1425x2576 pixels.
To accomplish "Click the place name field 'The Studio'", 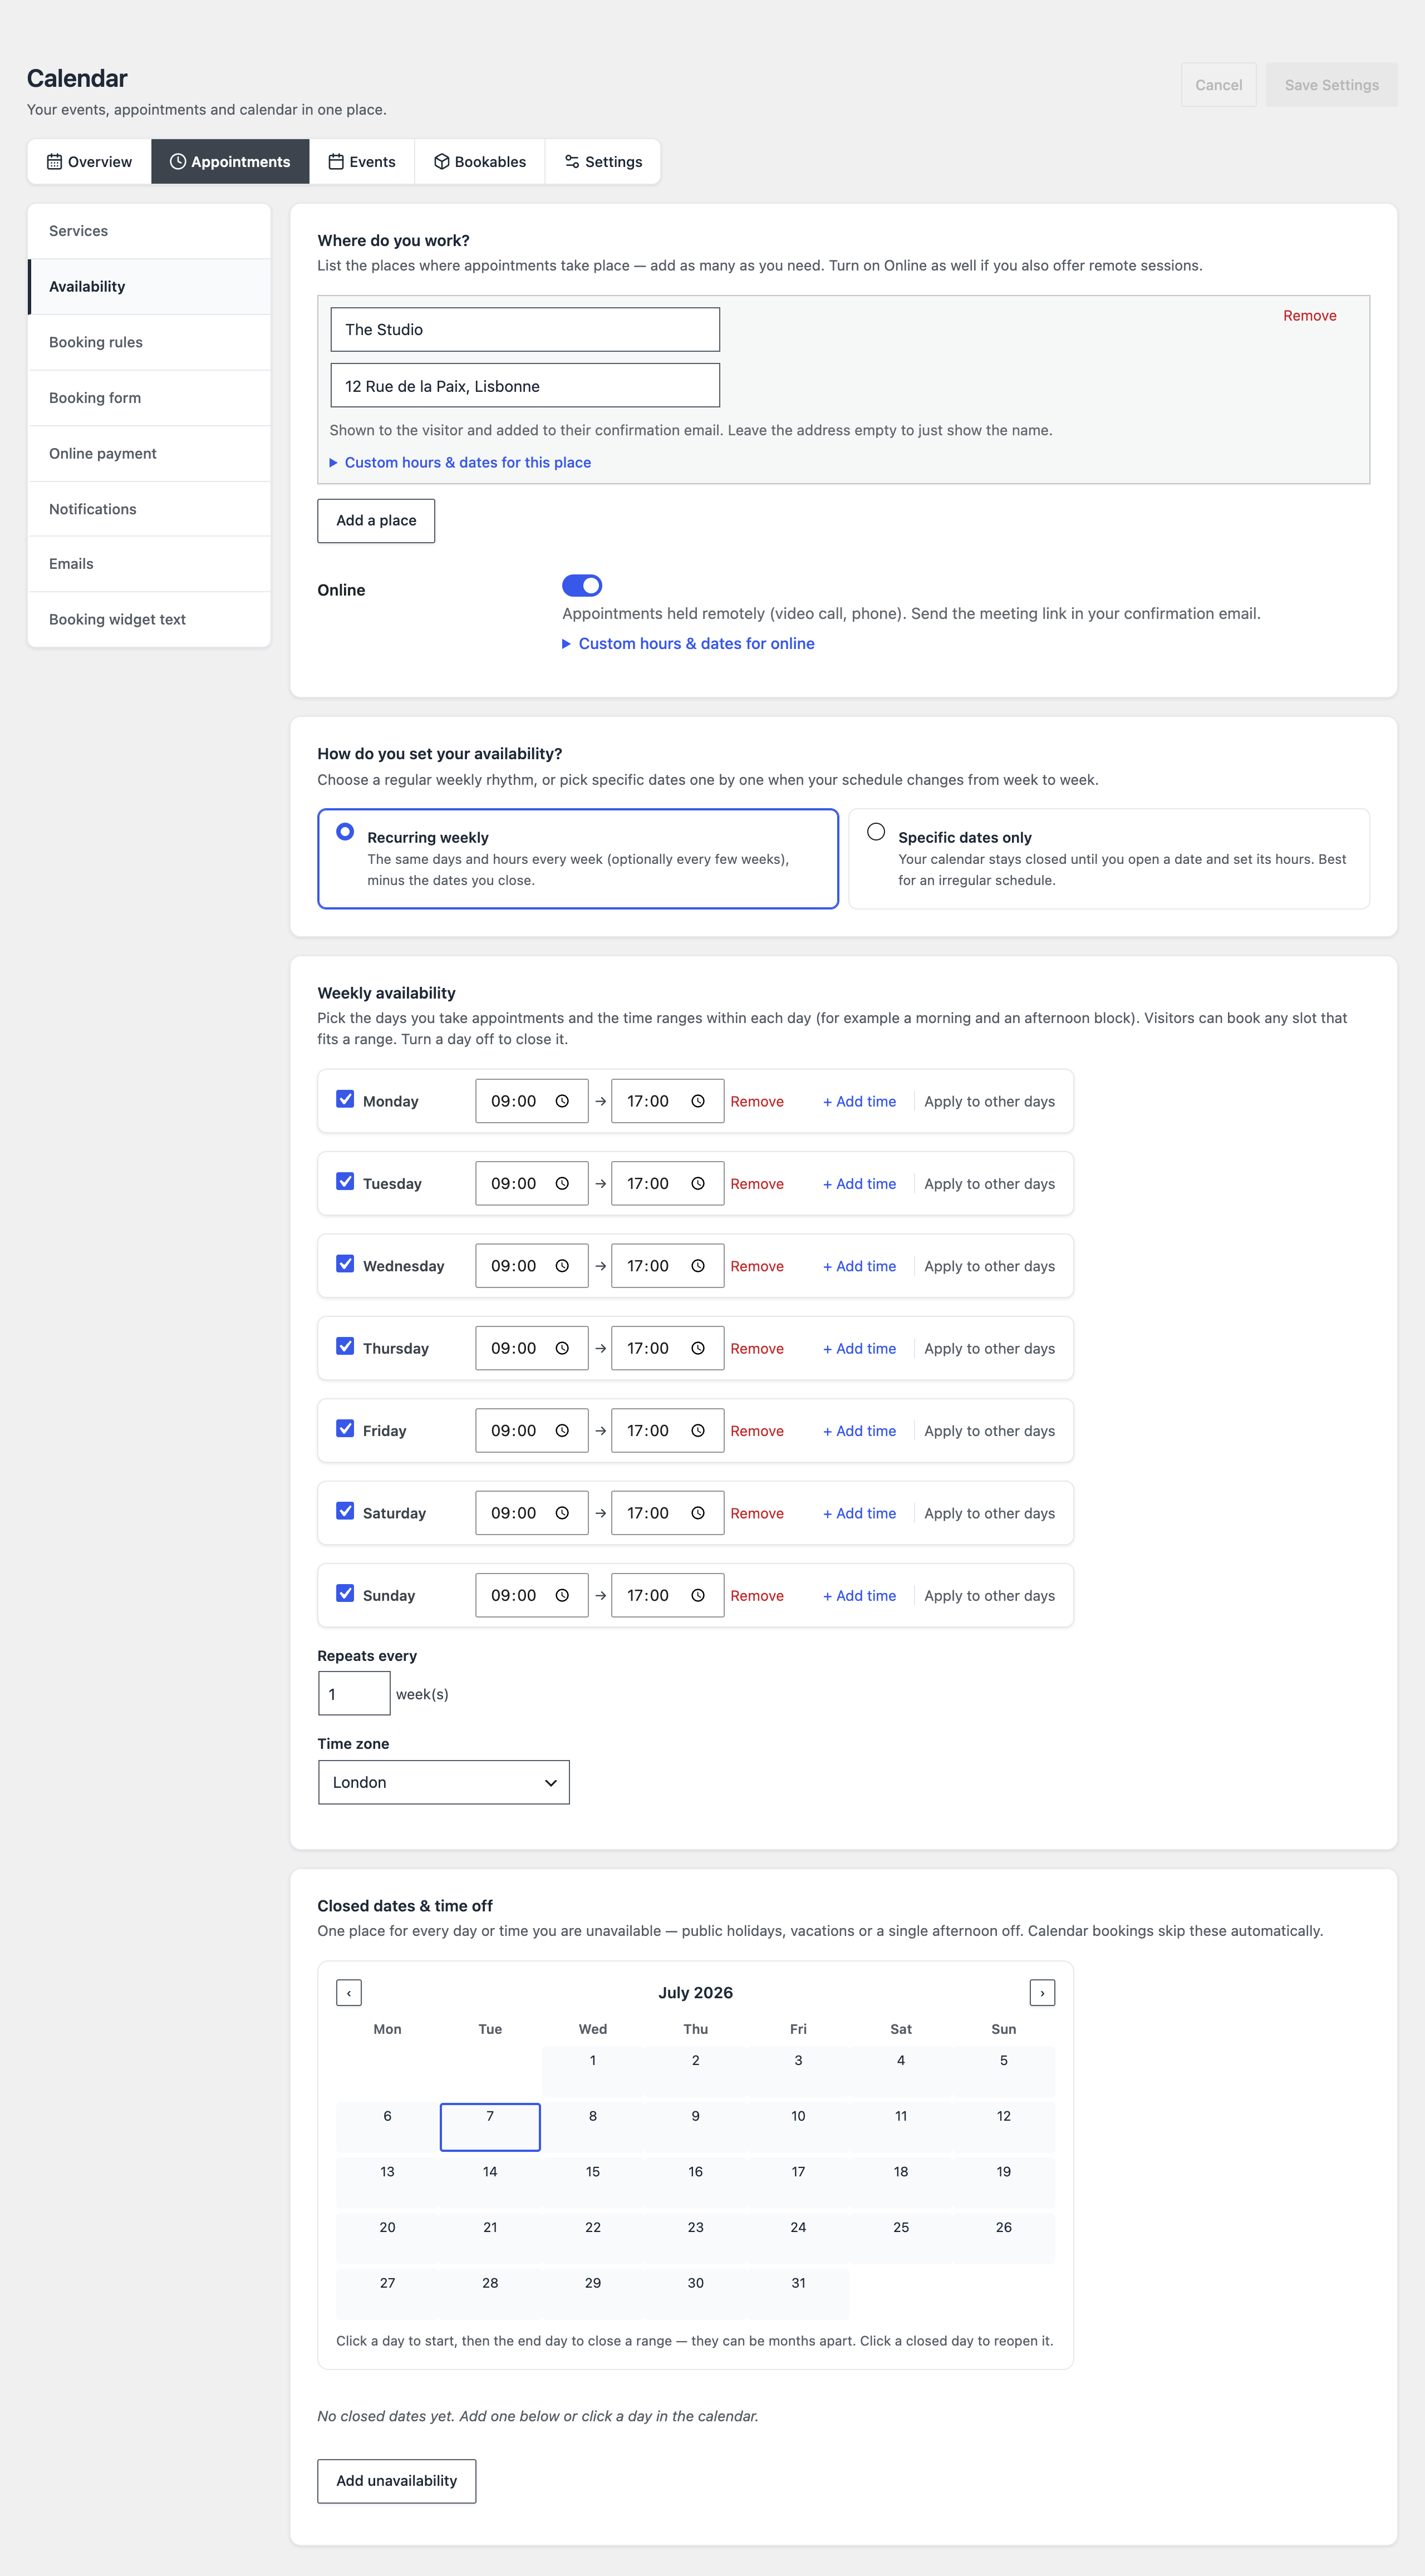I will 525,329.
